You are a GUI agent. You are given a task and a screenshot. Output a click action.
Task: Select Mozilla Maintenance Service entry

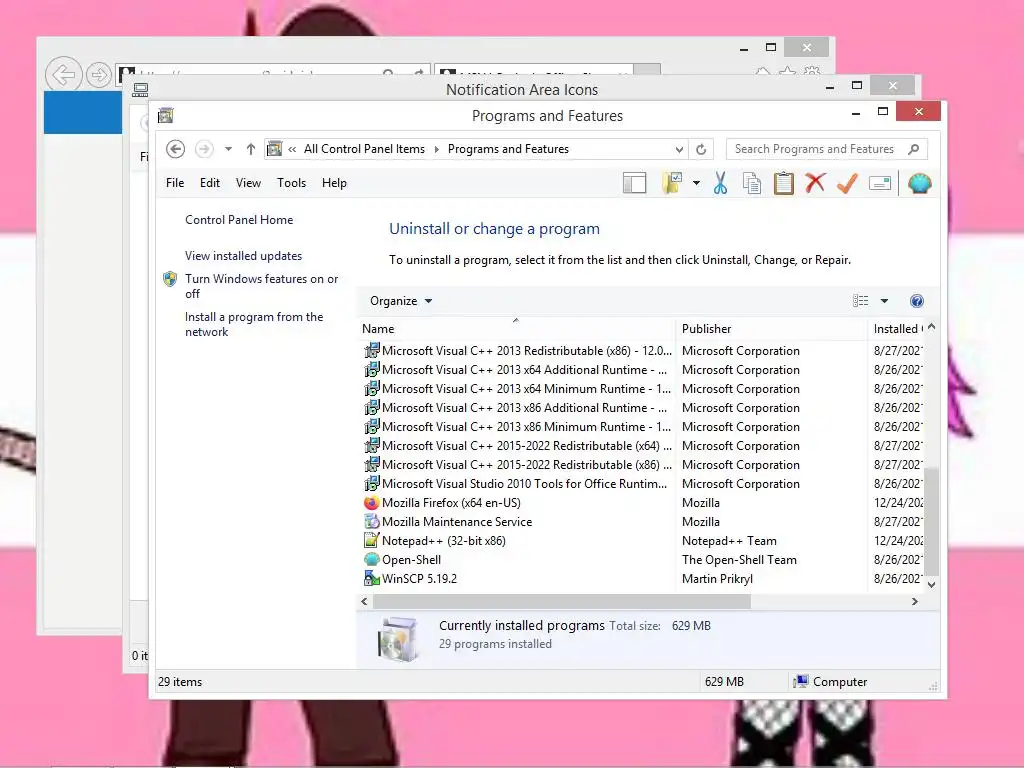(x=643, y=522)
